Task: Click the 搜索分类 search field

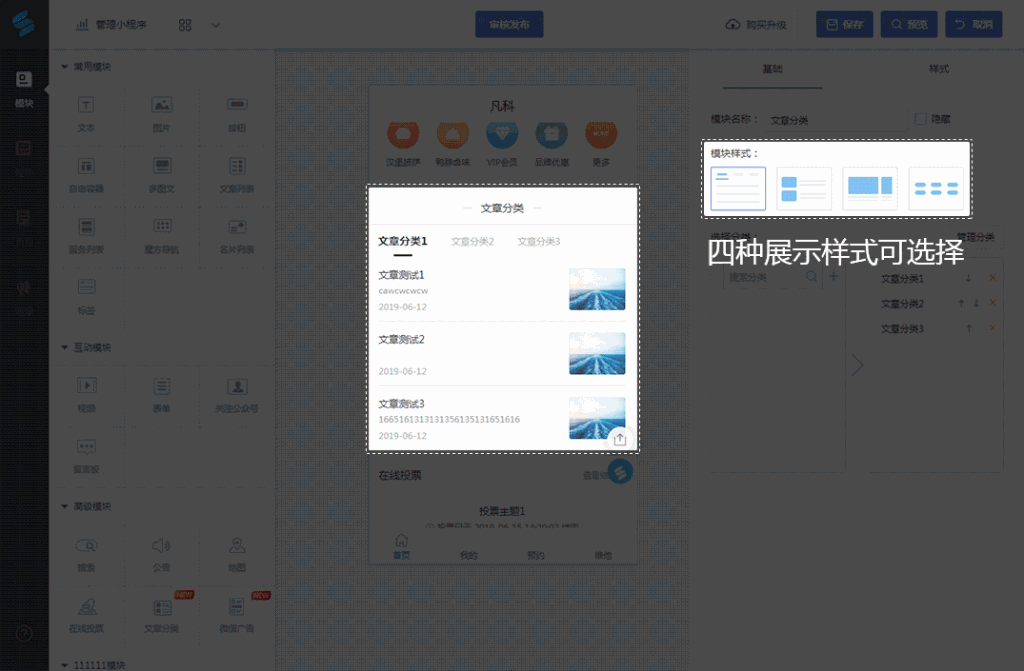Action: [x=772, y=277]
